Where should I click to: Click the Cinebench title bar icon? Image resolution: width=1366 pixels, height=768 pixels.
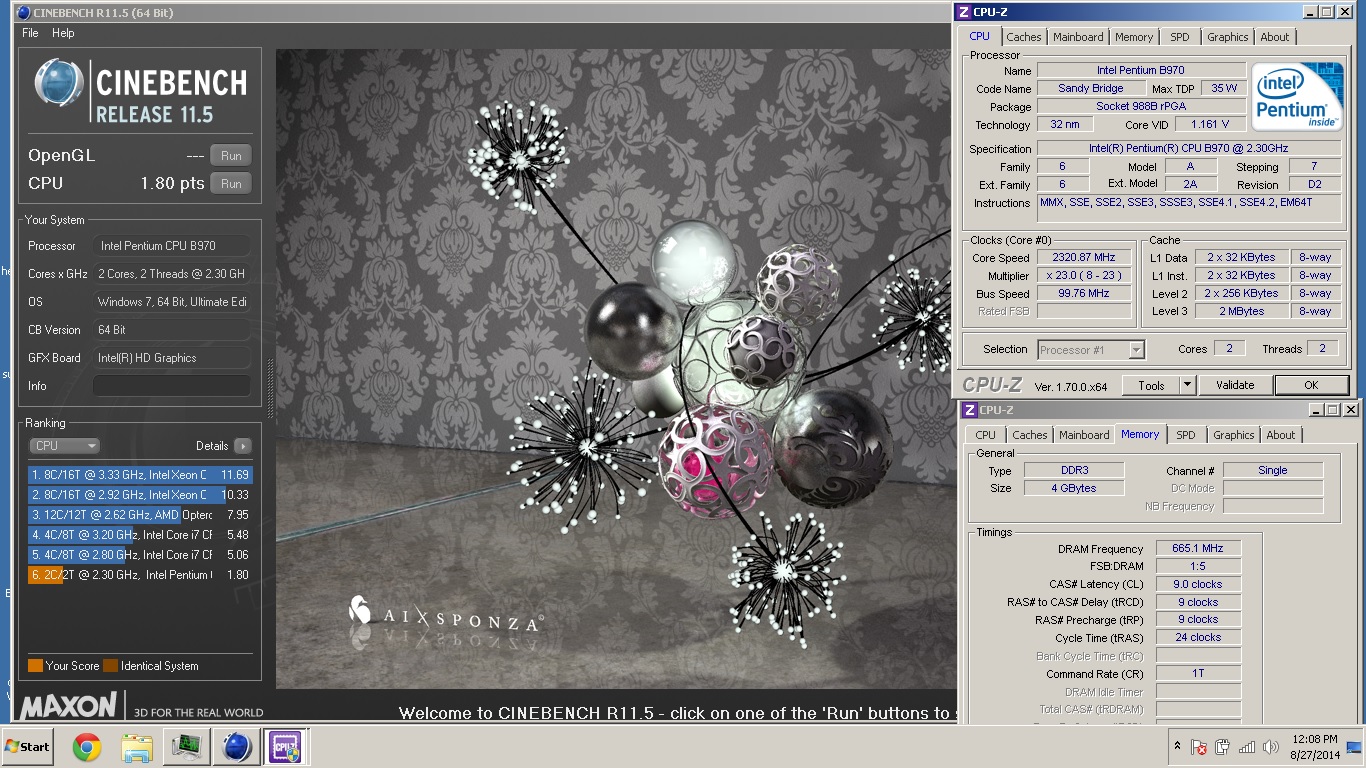click(x=23, y=12)
